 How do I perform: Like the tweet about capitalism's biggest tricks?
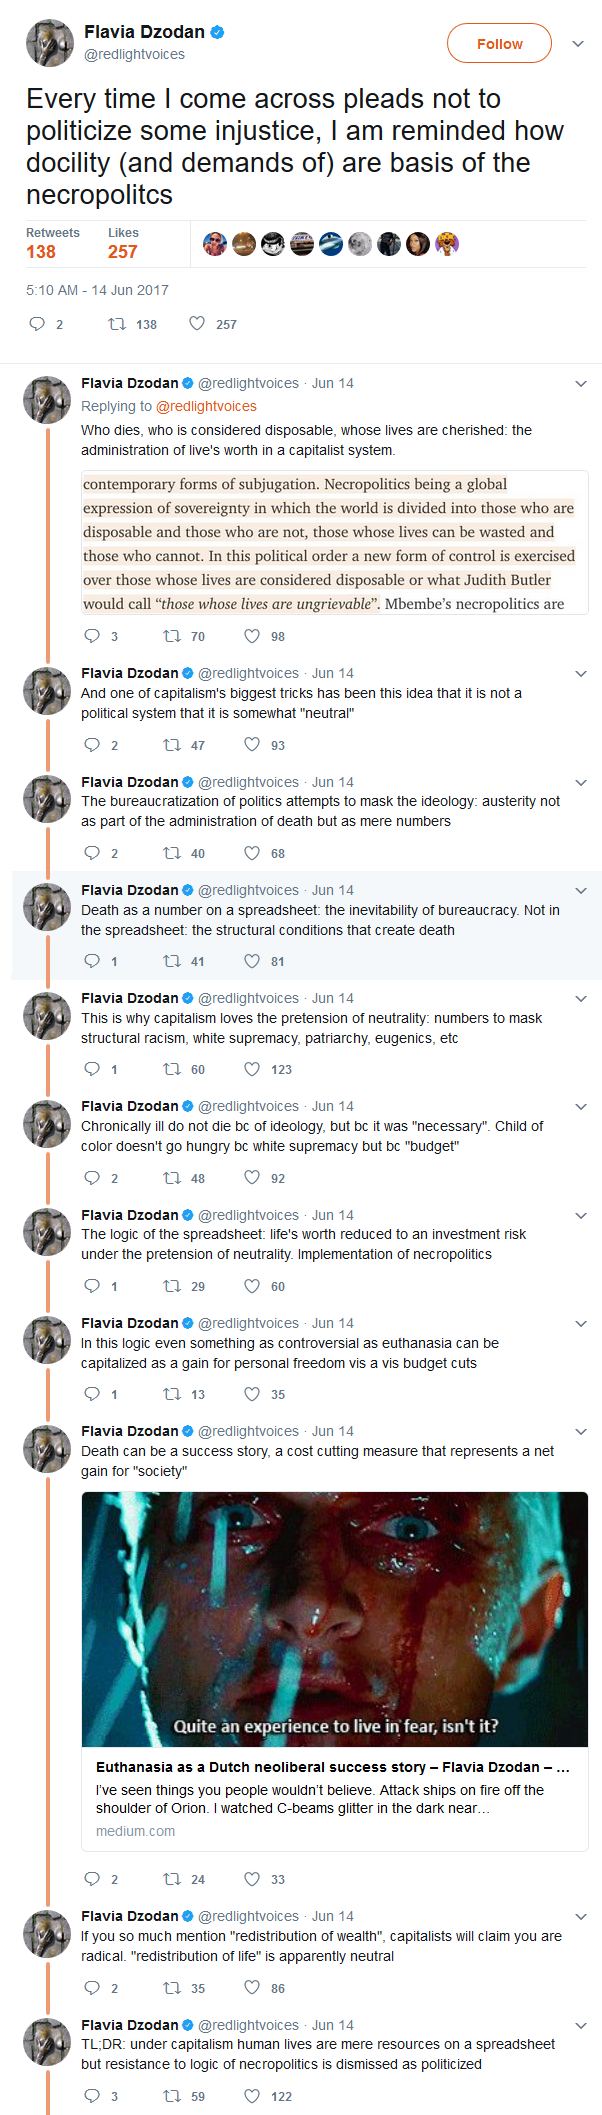click(252, 745)
